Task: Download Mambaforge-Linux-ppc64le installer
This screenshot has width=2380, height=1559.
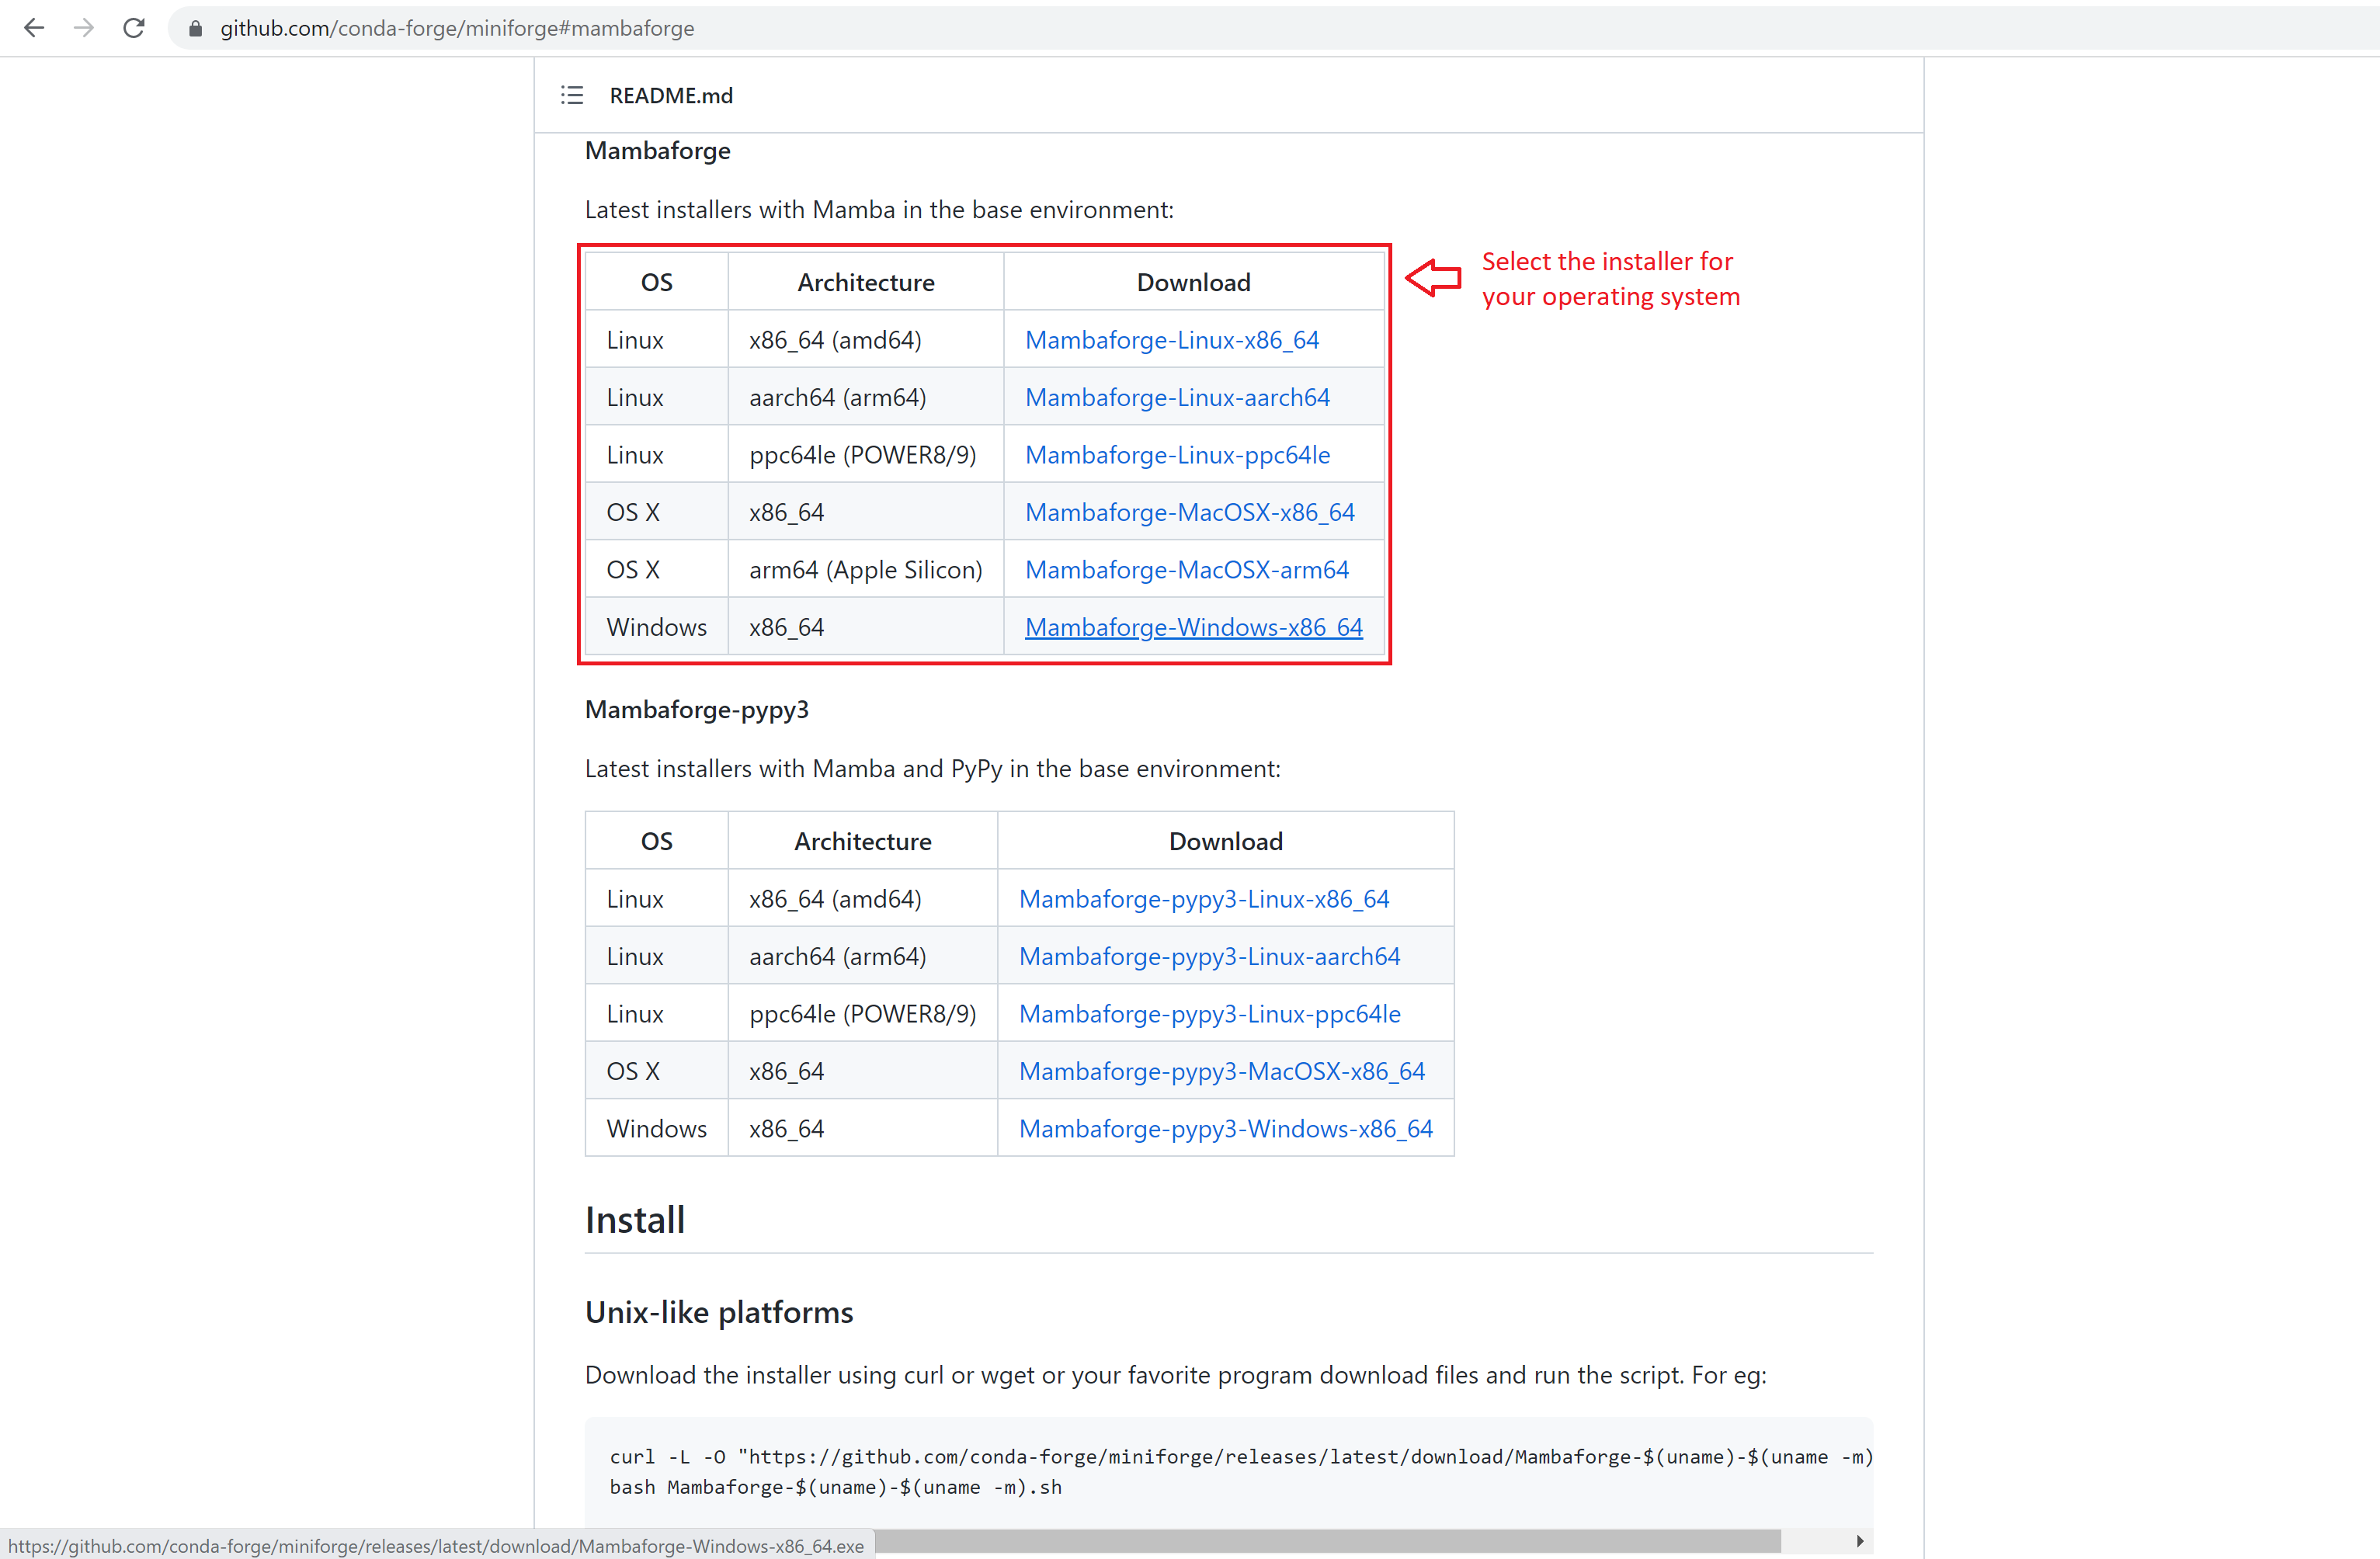Action: [x=1177, y=455]
